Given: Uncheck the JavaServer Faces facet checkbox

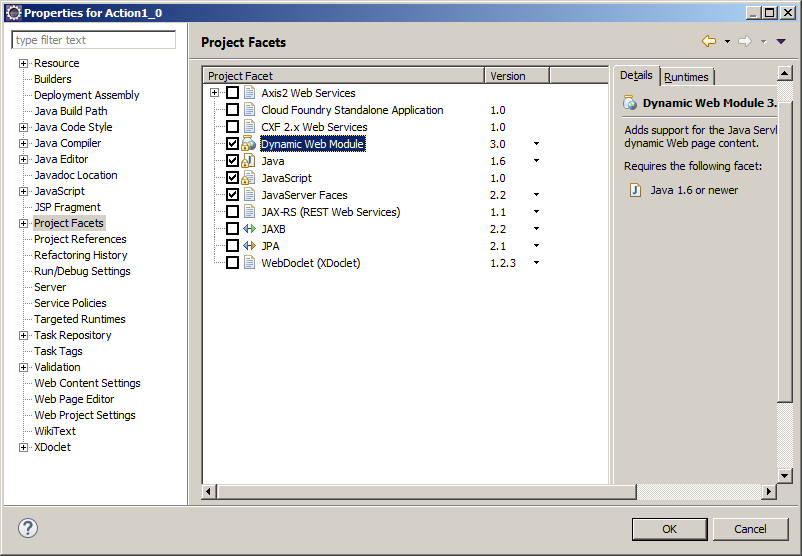Looking at the screenshot, I should (232, 194).
